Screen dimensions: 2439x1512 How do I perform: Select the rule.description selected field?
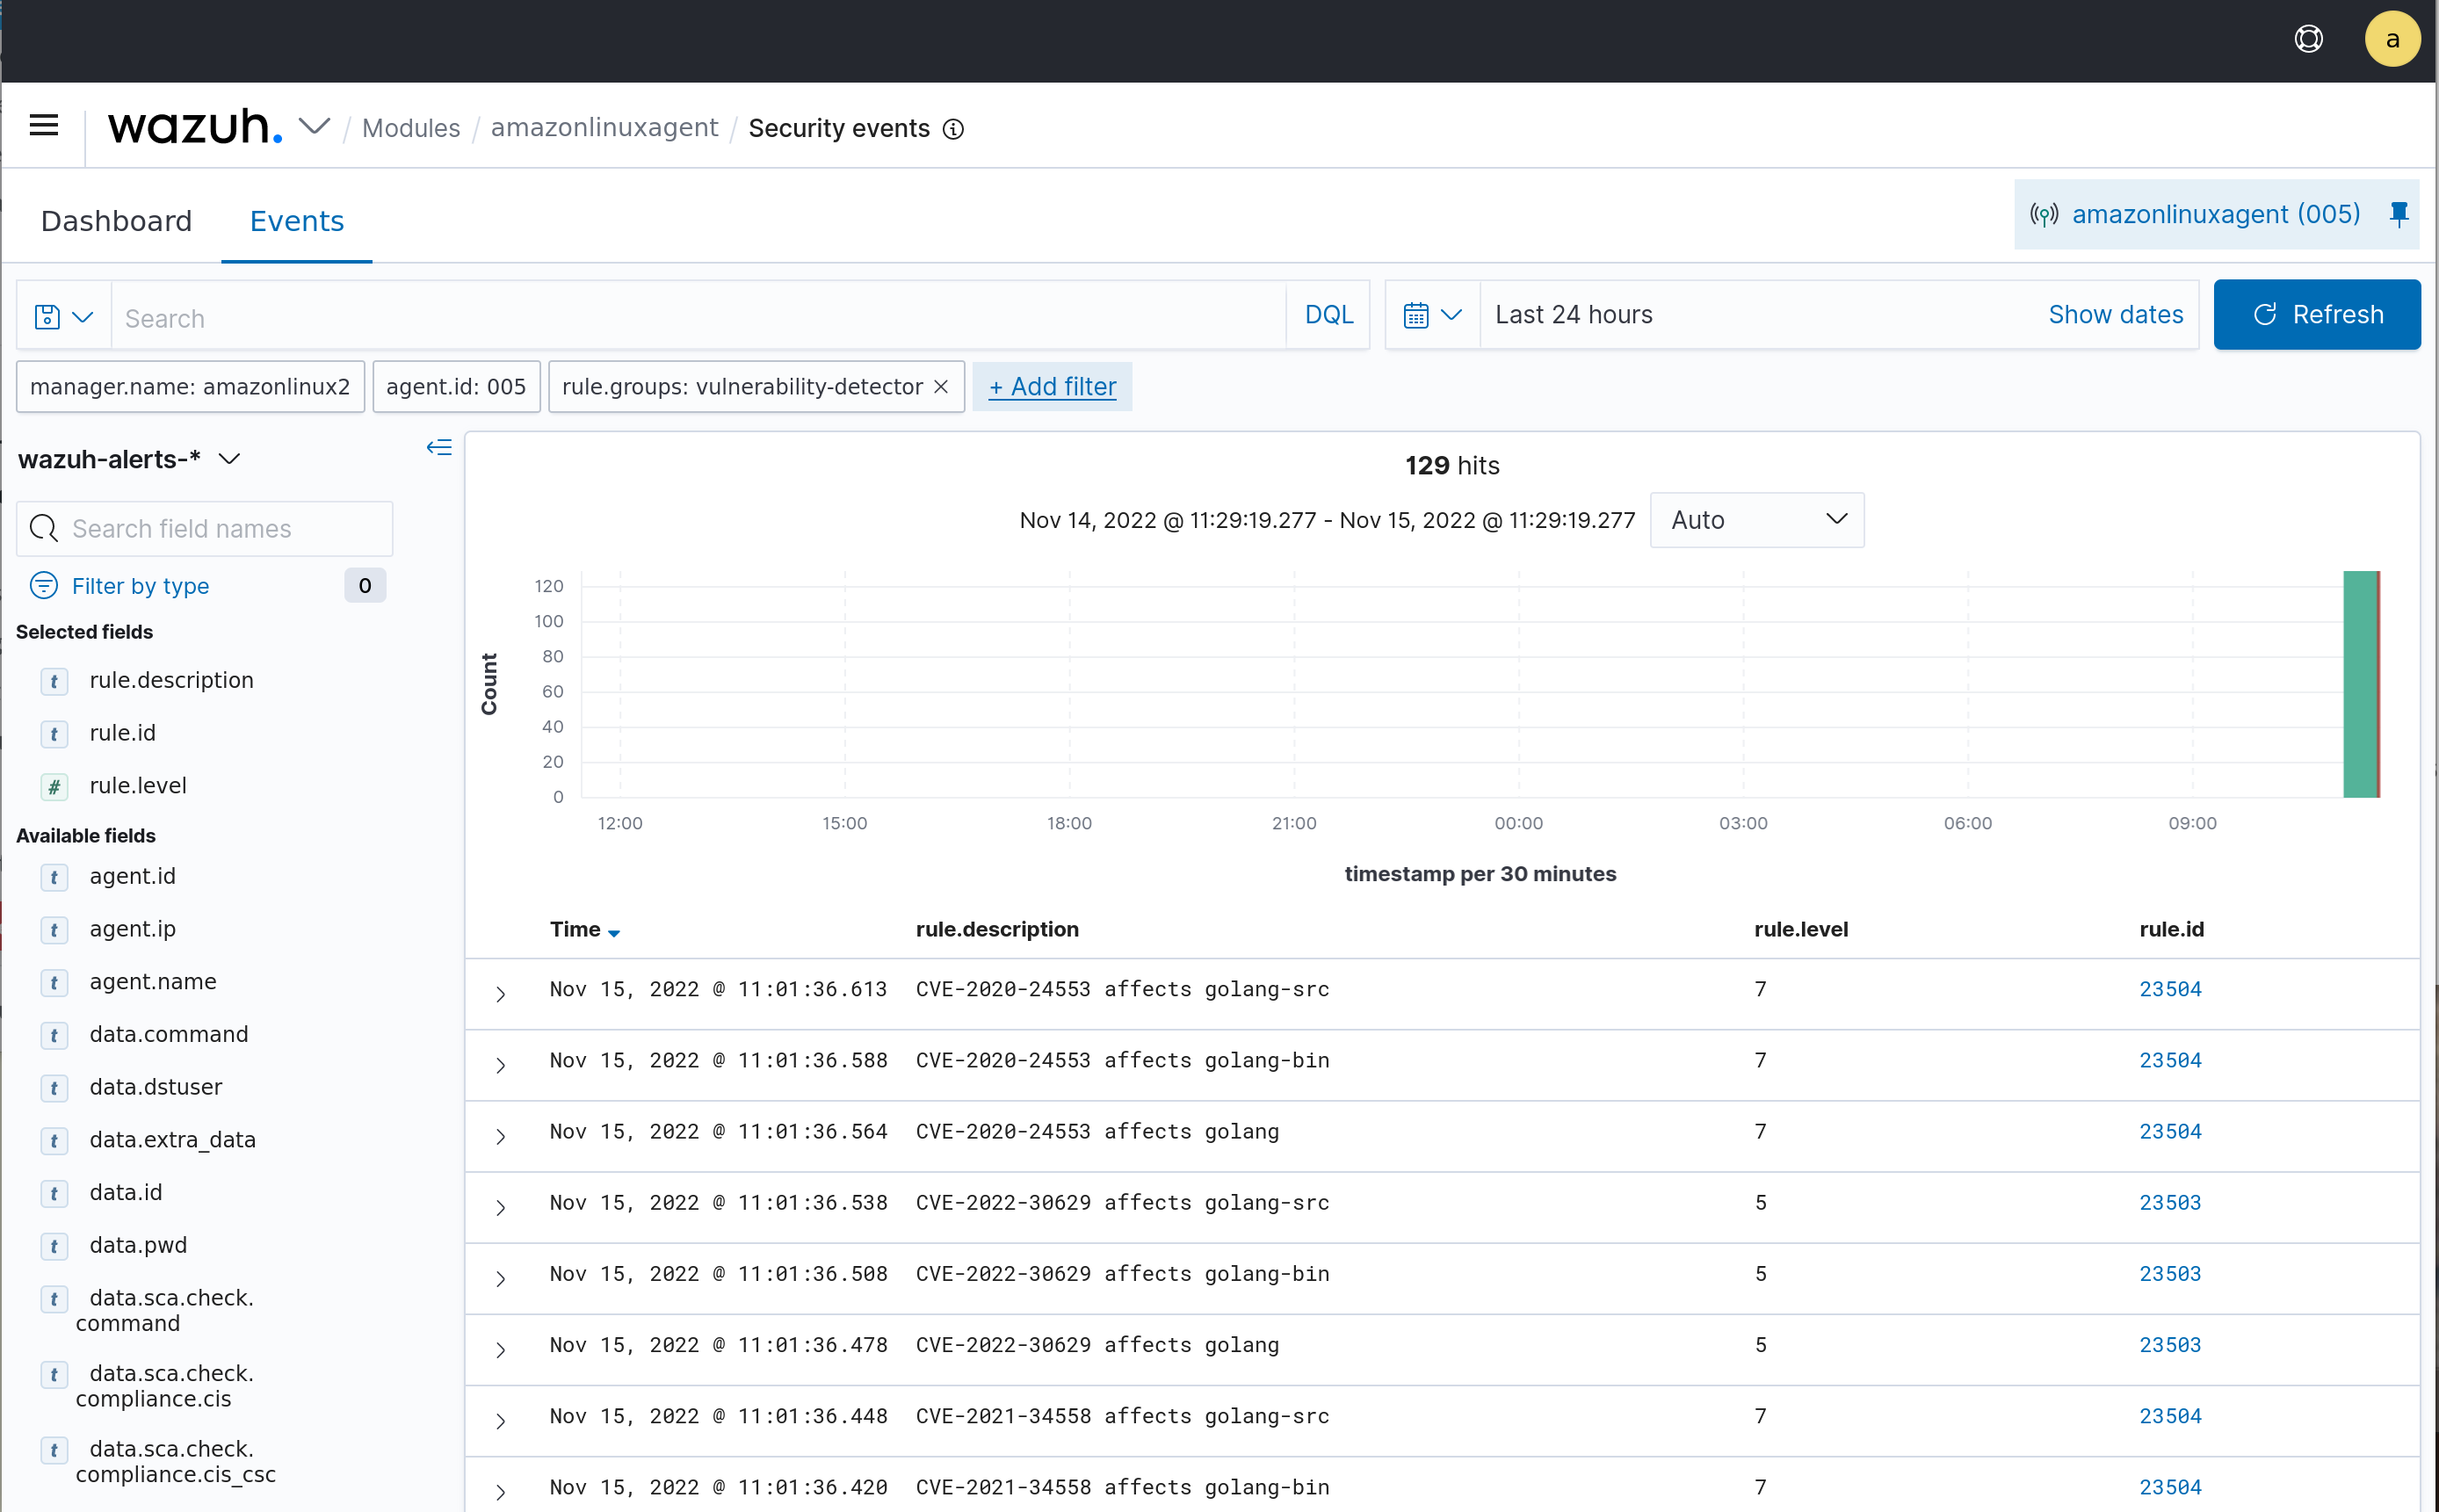171,680
